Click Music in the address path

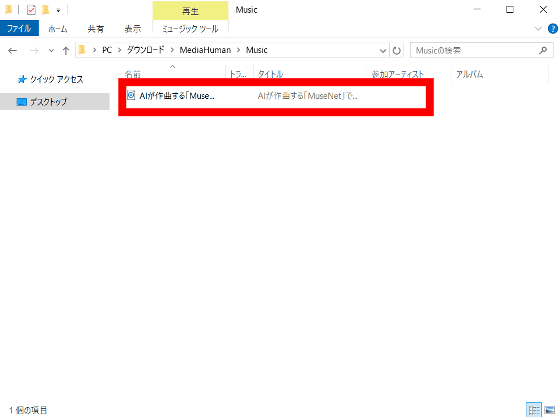point(256,50)
